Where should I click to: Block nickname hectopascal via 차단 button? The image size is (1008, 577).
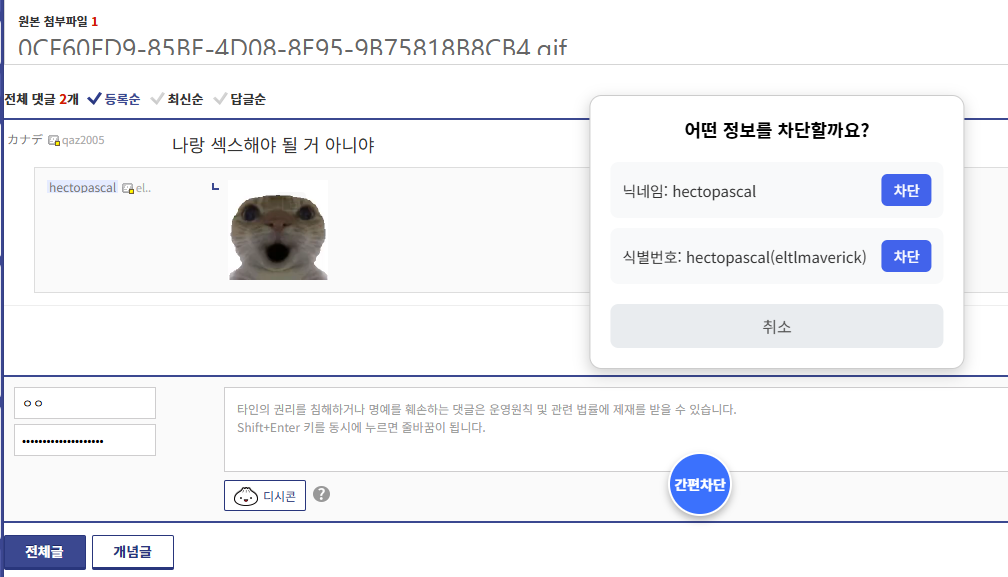point(905,190)
